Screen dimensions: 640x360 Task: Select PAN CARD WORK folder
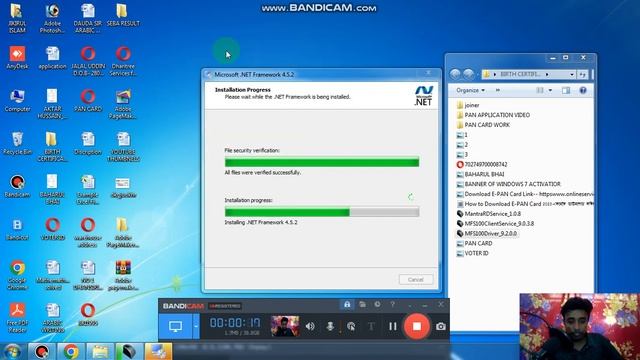point(483,125)
